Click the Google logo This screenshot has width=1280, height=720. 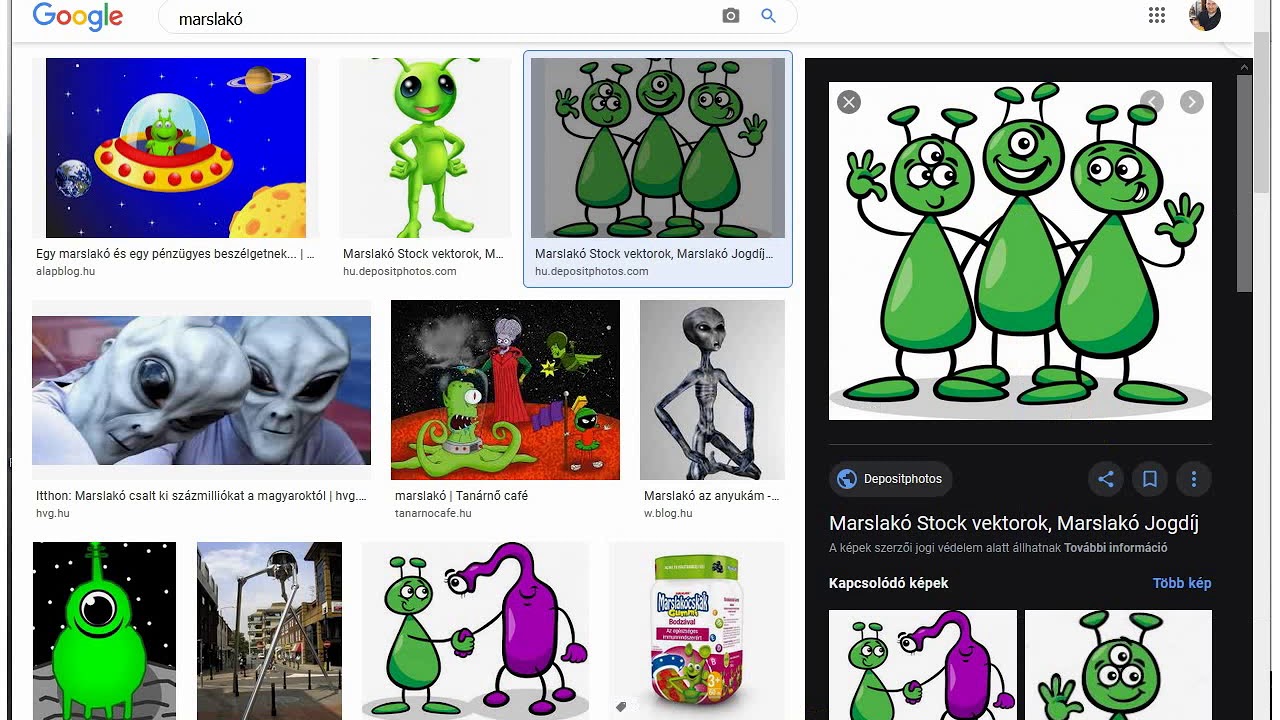click(78, 17)
